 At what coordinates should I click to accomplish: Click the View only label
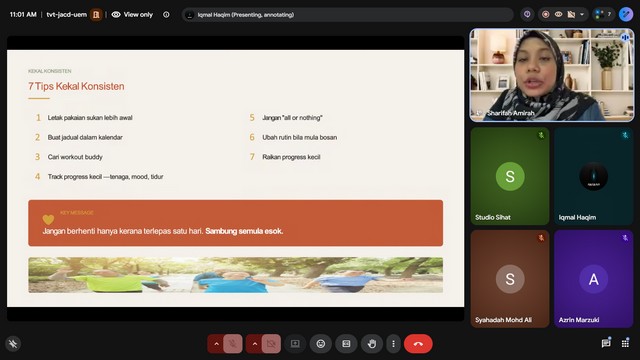[133, 15]
